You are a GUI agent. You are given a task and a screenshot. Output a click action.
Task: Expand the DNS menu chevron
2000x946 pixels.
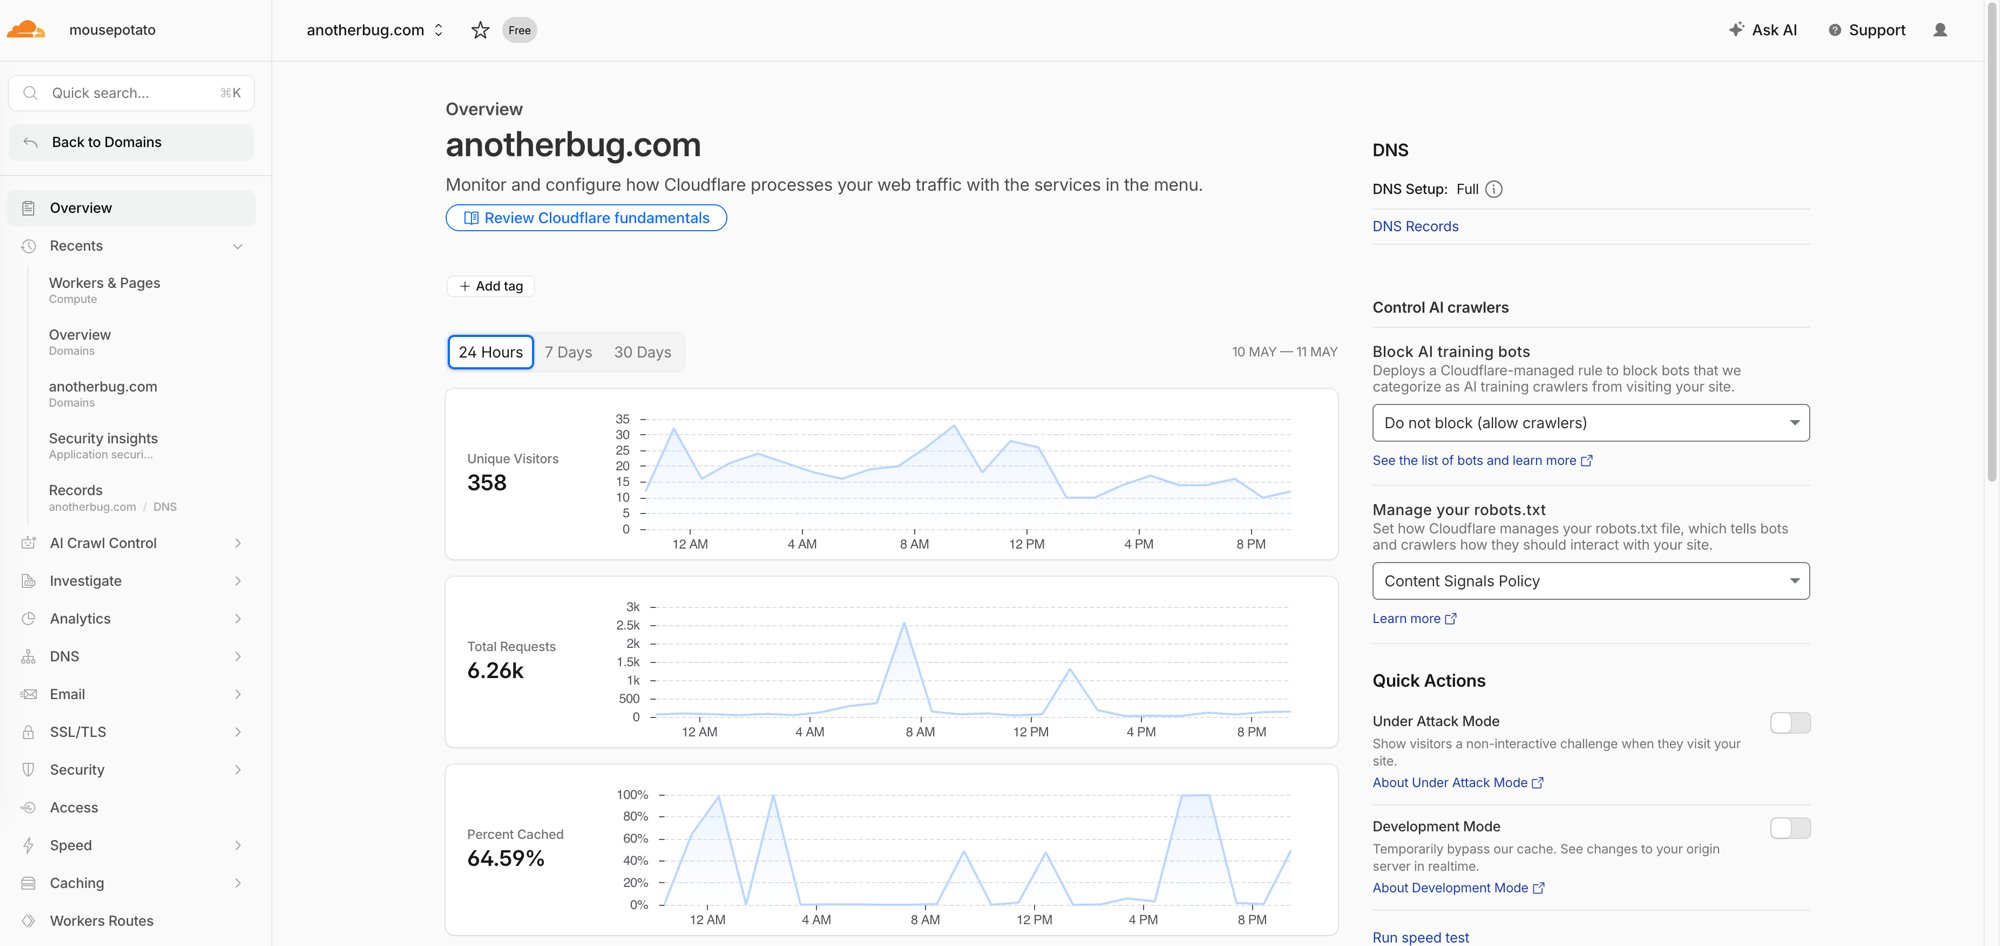coord(238,656)
